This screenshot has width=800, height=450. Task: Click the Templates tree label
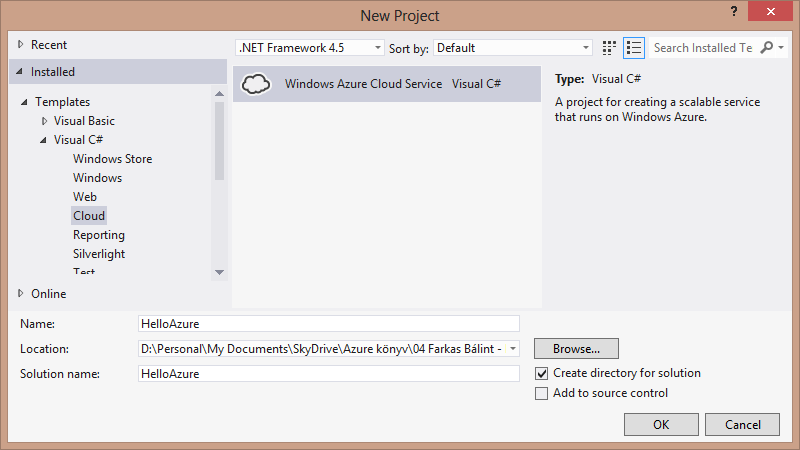[62, 102]
